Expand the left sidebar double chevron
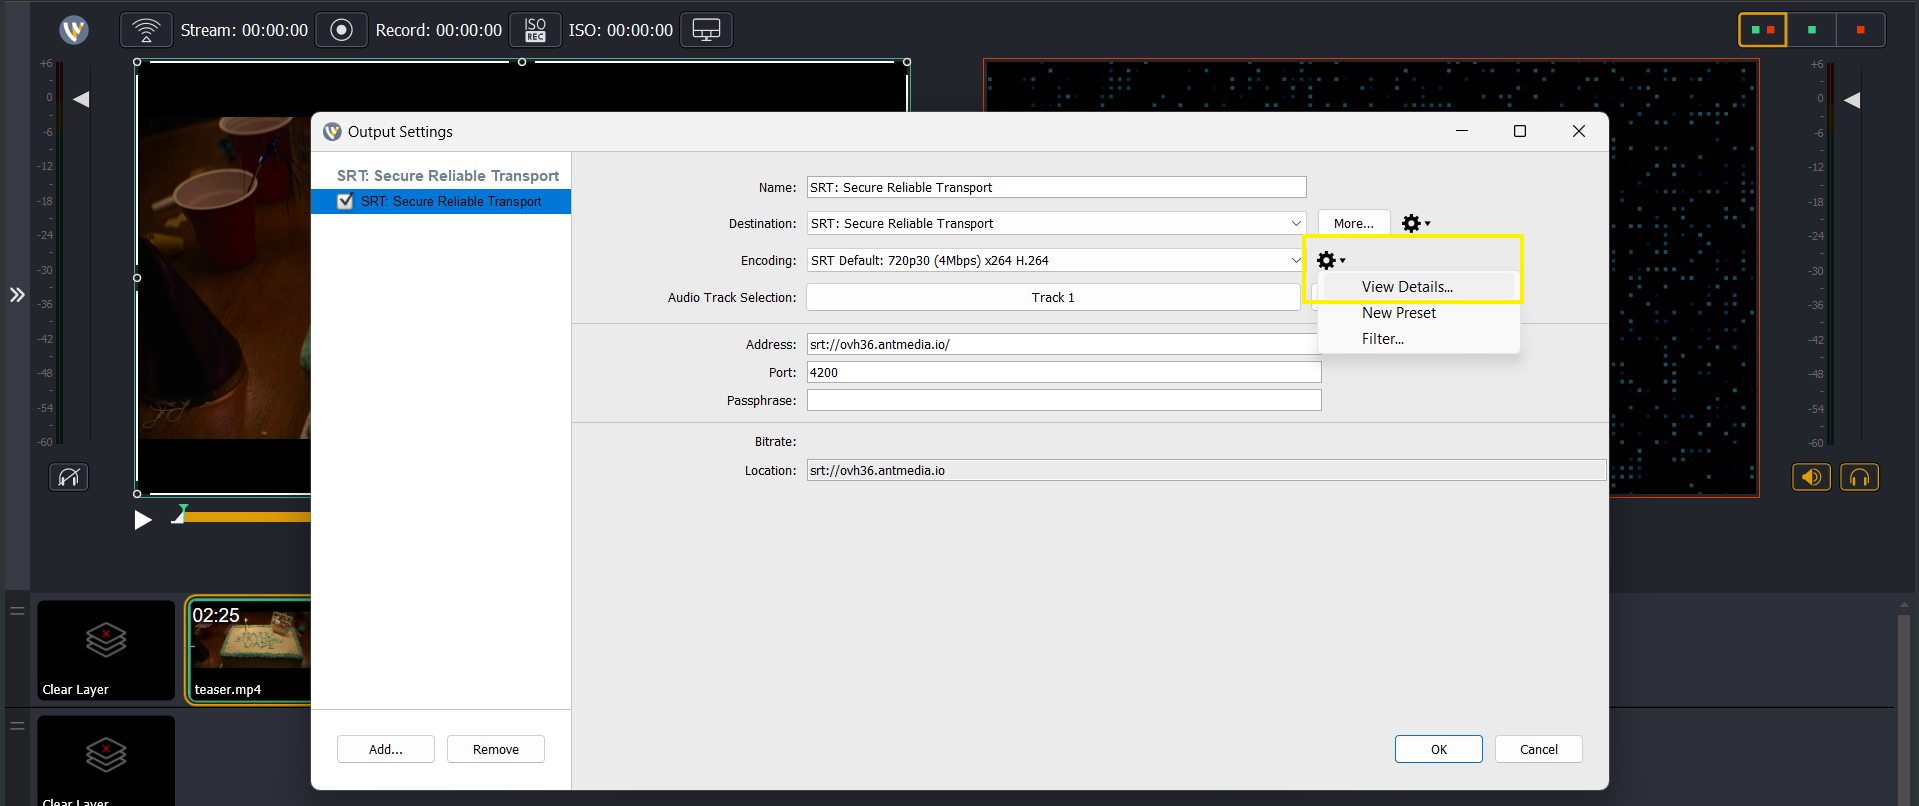The width and height of the screenshot is (1919, 806). tap(17, 295)
